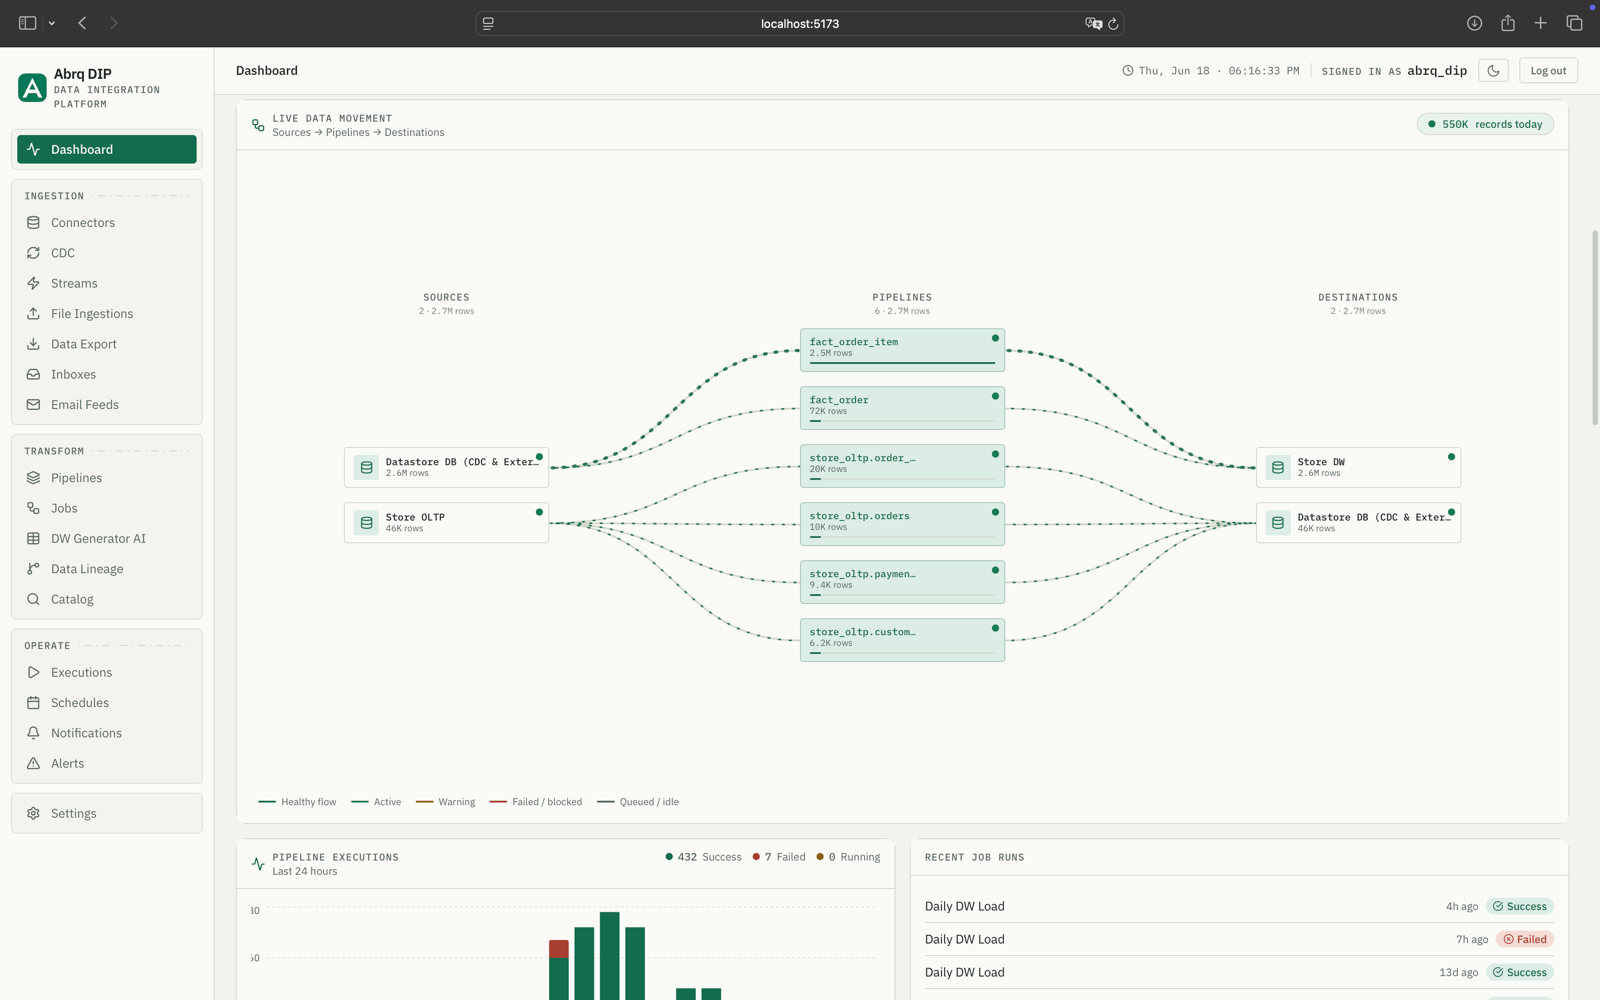This screenshot has height=1000, width=1600.
Task: Click the browser address bar showing localhost:5173
Action: (x=800, y=23)
